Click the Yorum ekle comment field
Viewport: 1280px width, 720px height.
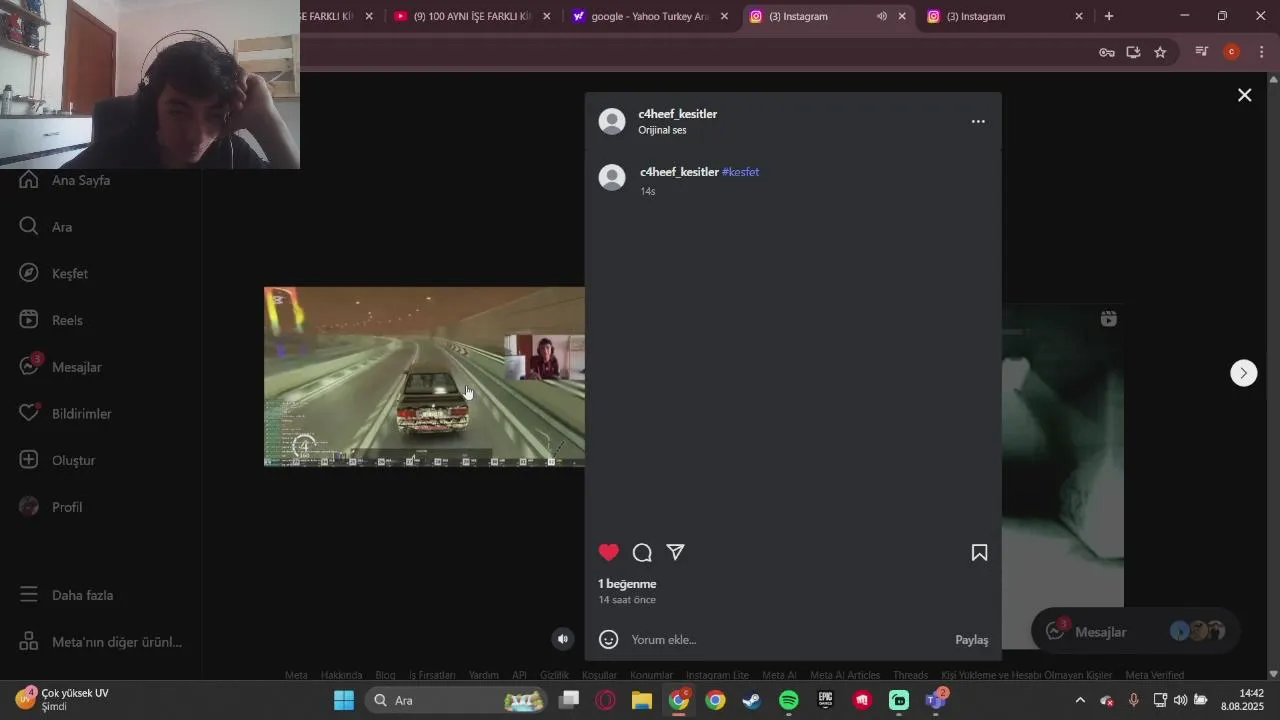(x=785, y=640)
